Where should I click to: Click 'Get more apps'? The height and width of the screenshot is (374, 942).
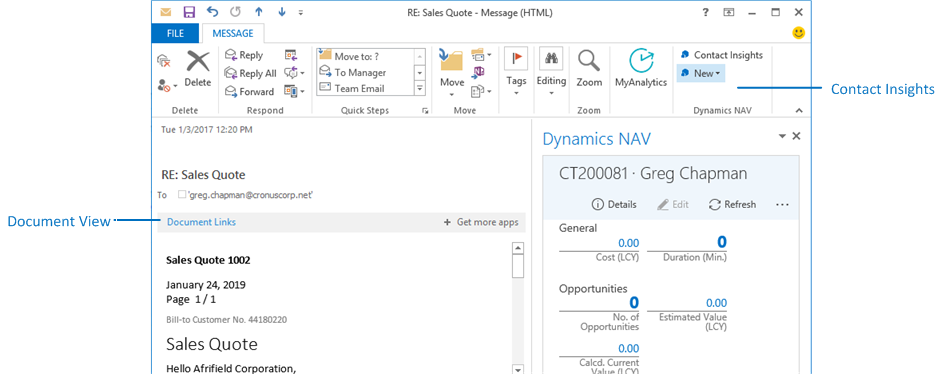click(x=481, y=222)
